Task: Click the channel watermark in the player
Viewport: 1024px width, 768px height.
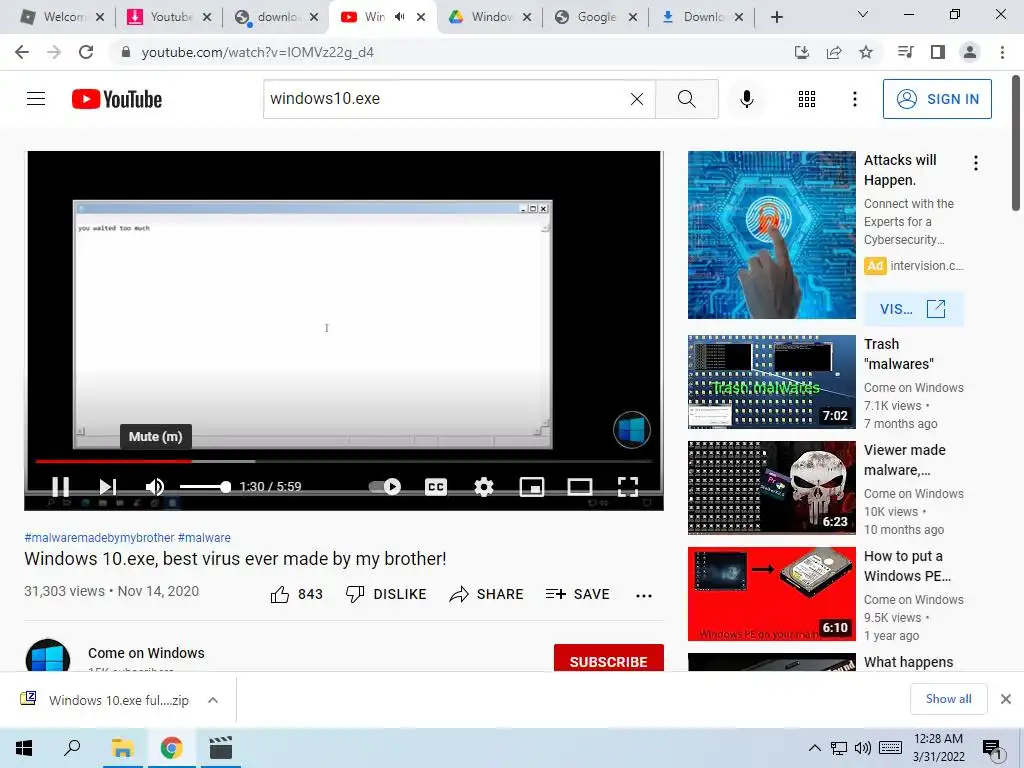Action: tap(632, 430)
